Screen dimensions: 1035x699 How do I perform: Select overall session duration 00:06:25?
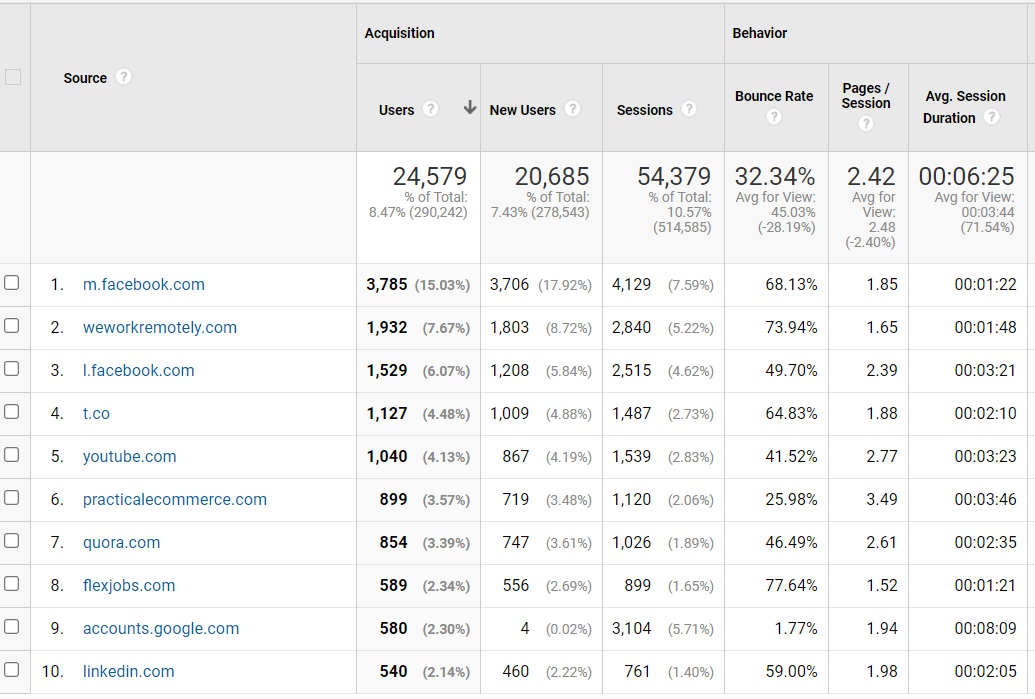pos(966,176)
